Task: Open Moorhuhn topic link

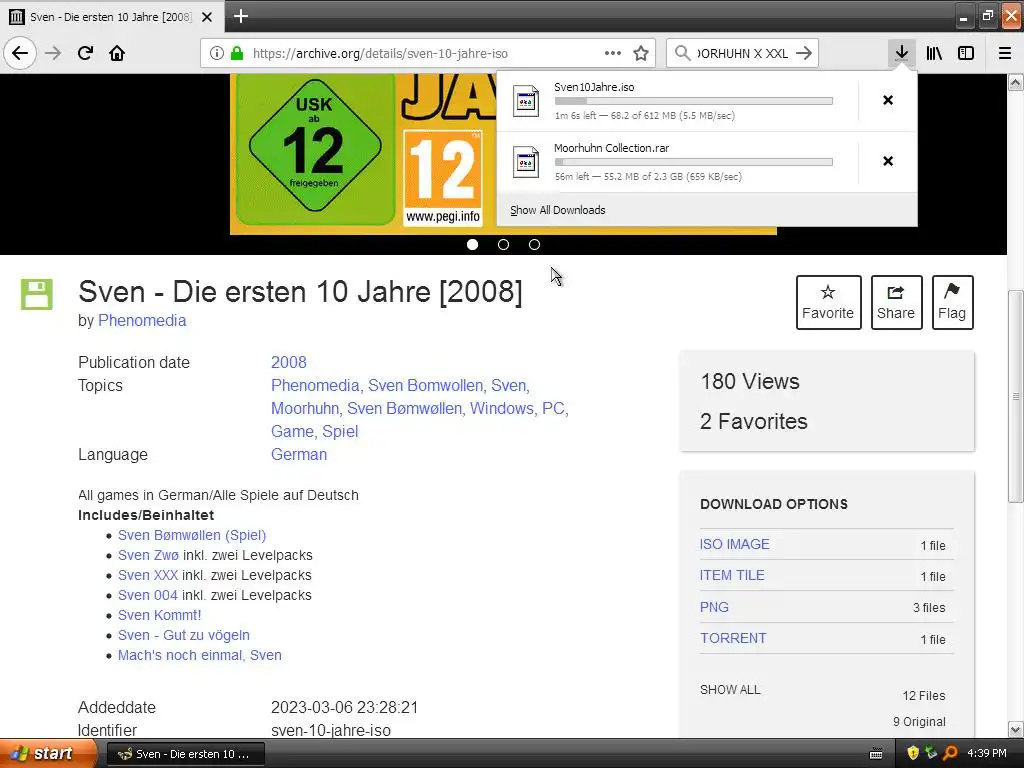Action: (x=305, y=408)
